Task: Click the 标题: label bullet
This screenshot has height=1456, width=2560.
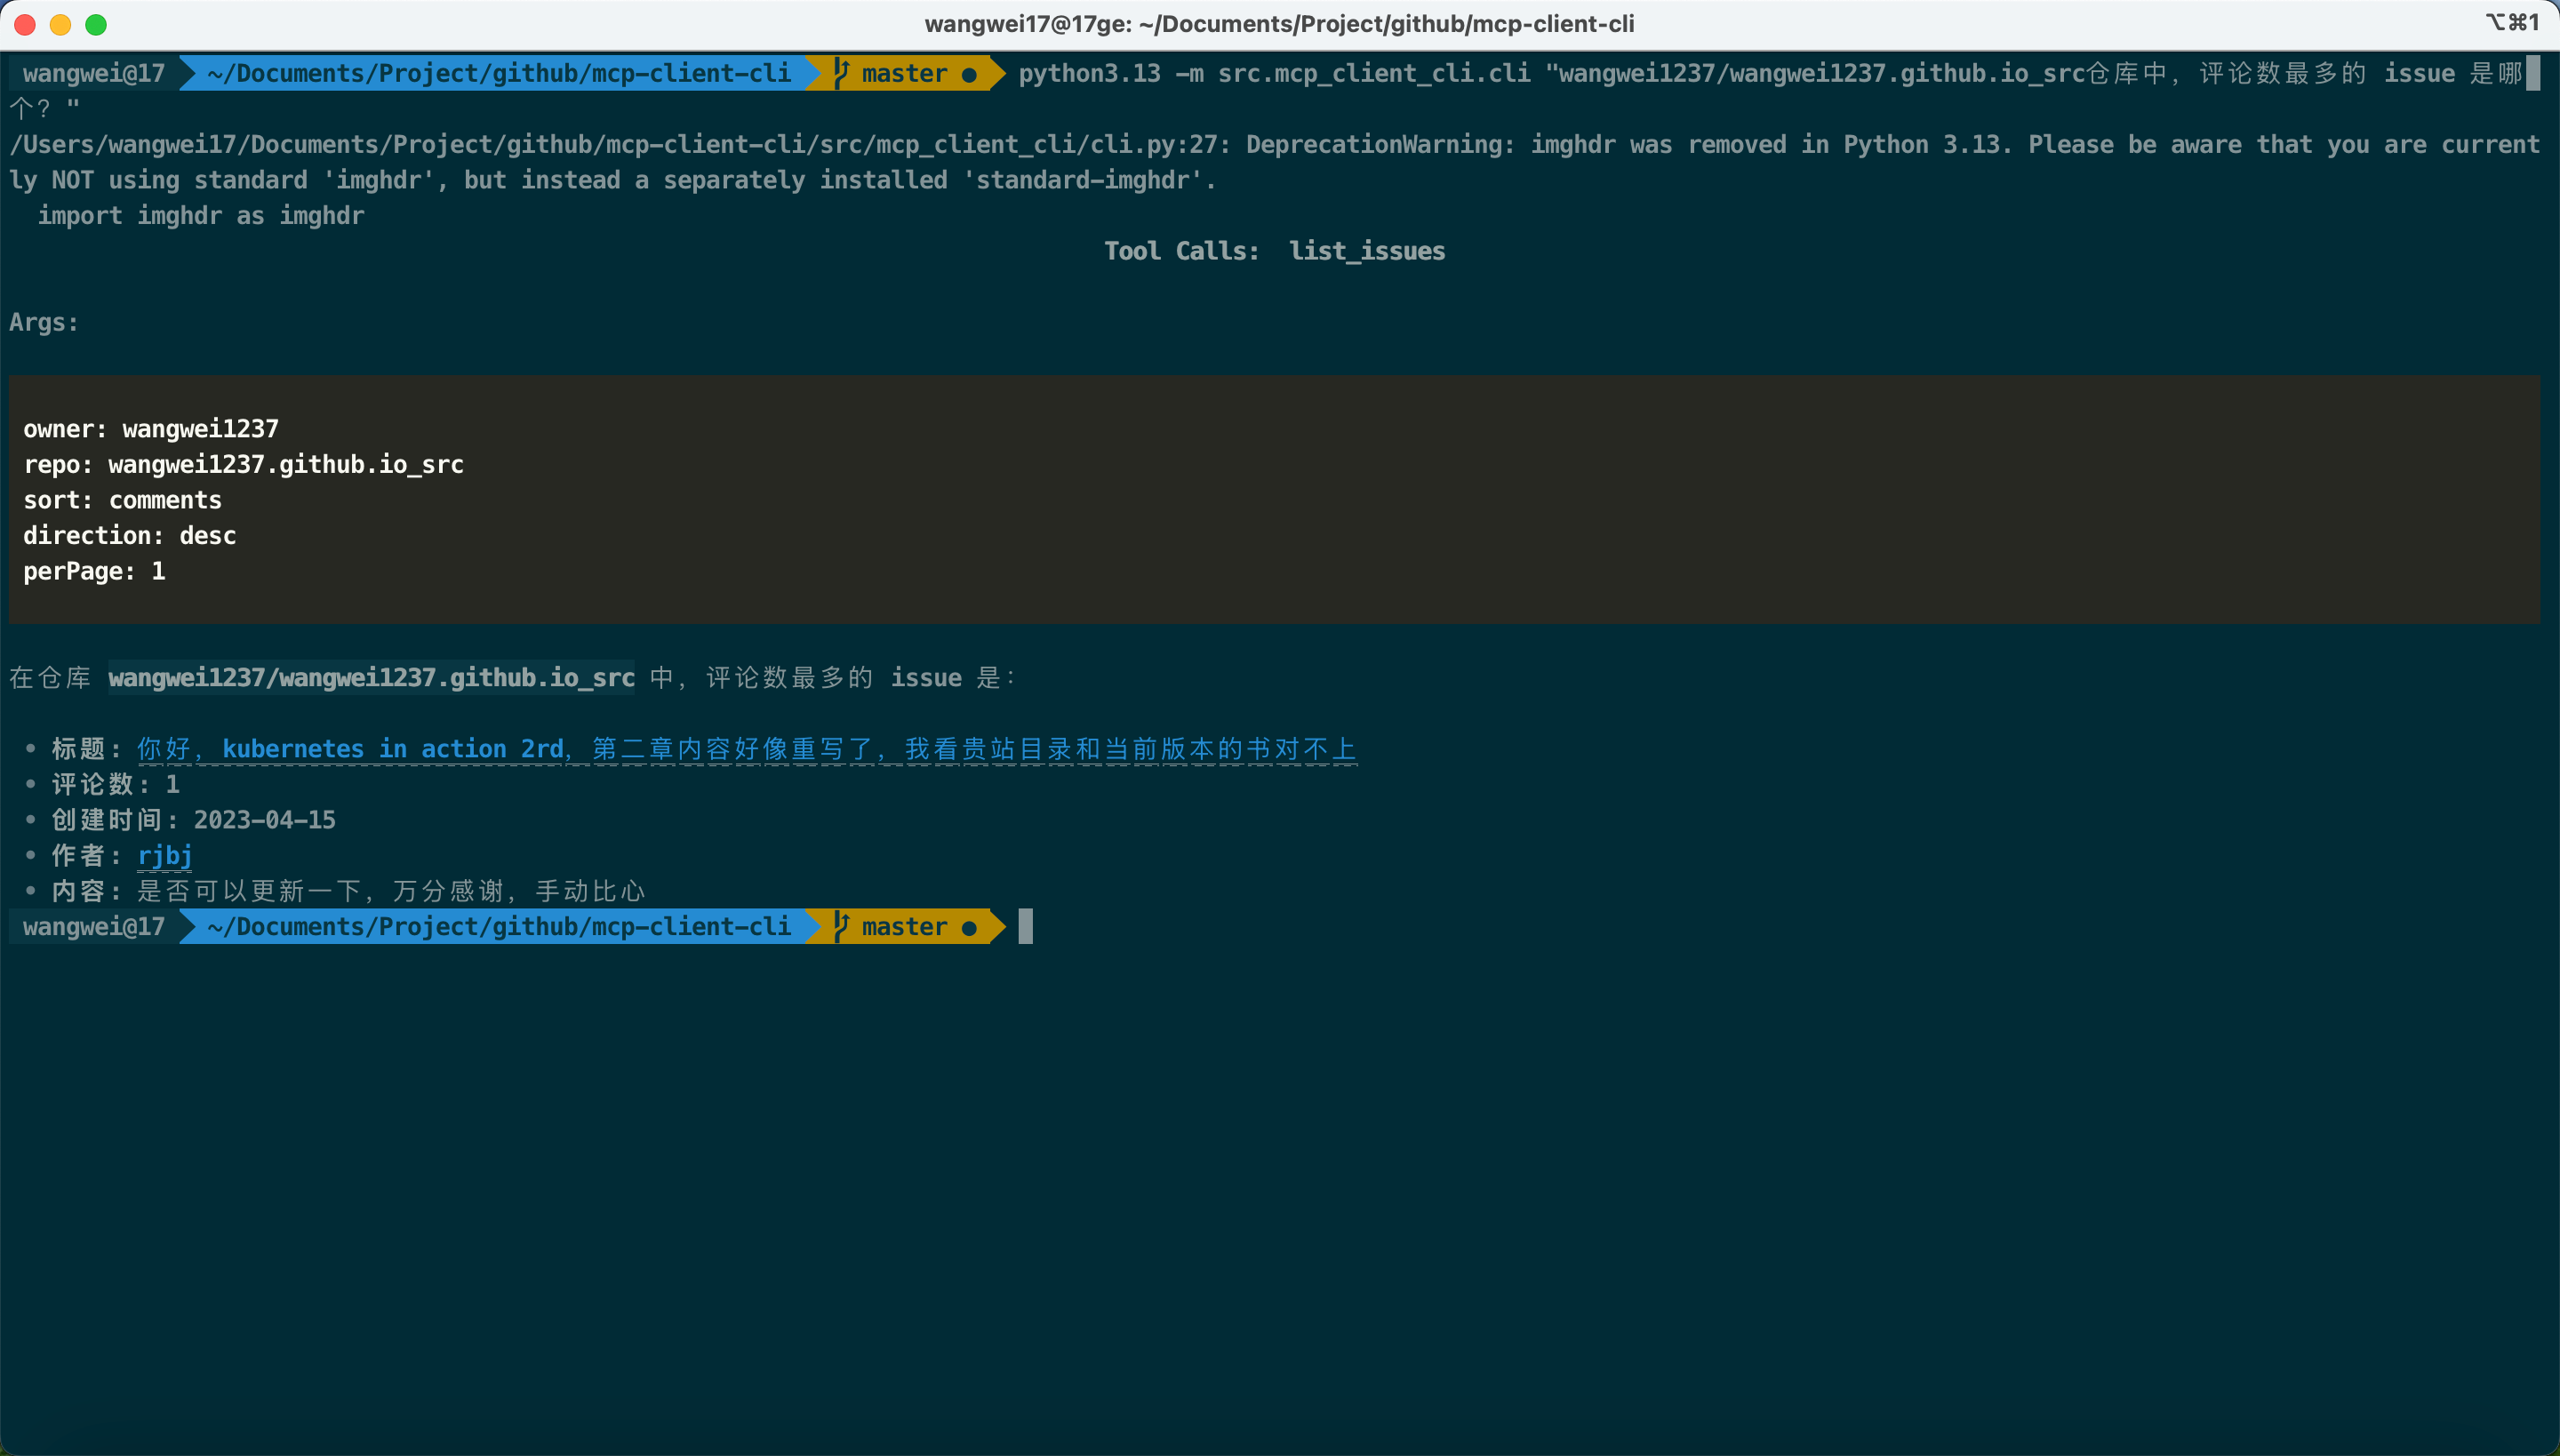Action: pyautogui.click(x=87, y=749)
